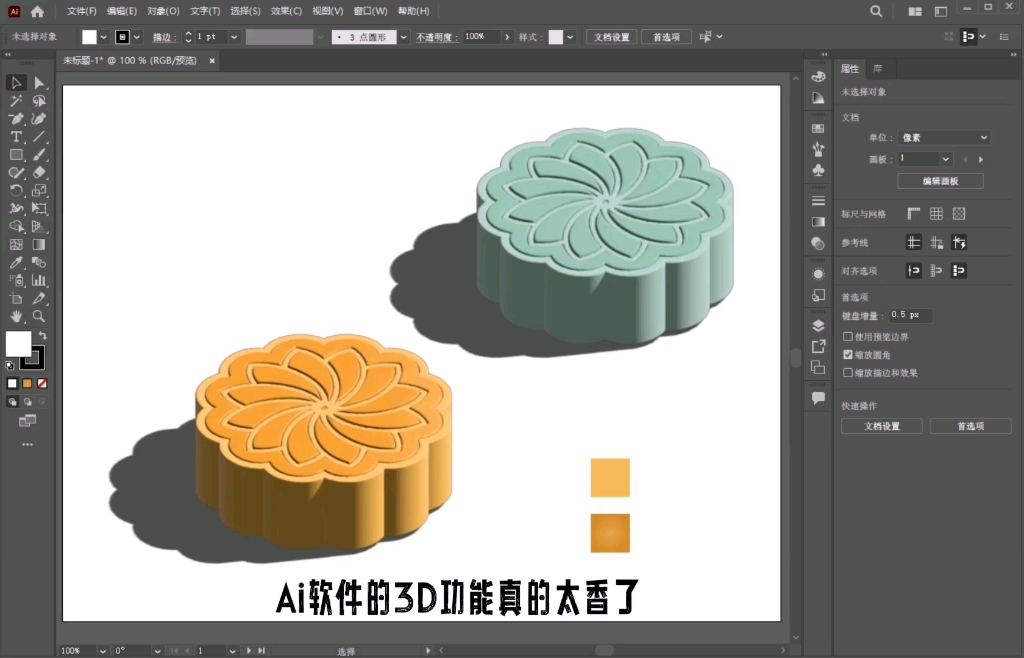The width and height of the screenshot is (1024, 658).
Task: Select the Free Transform tool
Action: [39, 208]
